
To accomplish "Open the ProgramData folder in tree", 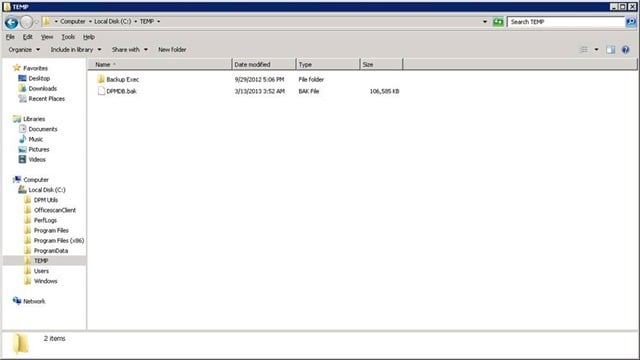I will 51,251.
